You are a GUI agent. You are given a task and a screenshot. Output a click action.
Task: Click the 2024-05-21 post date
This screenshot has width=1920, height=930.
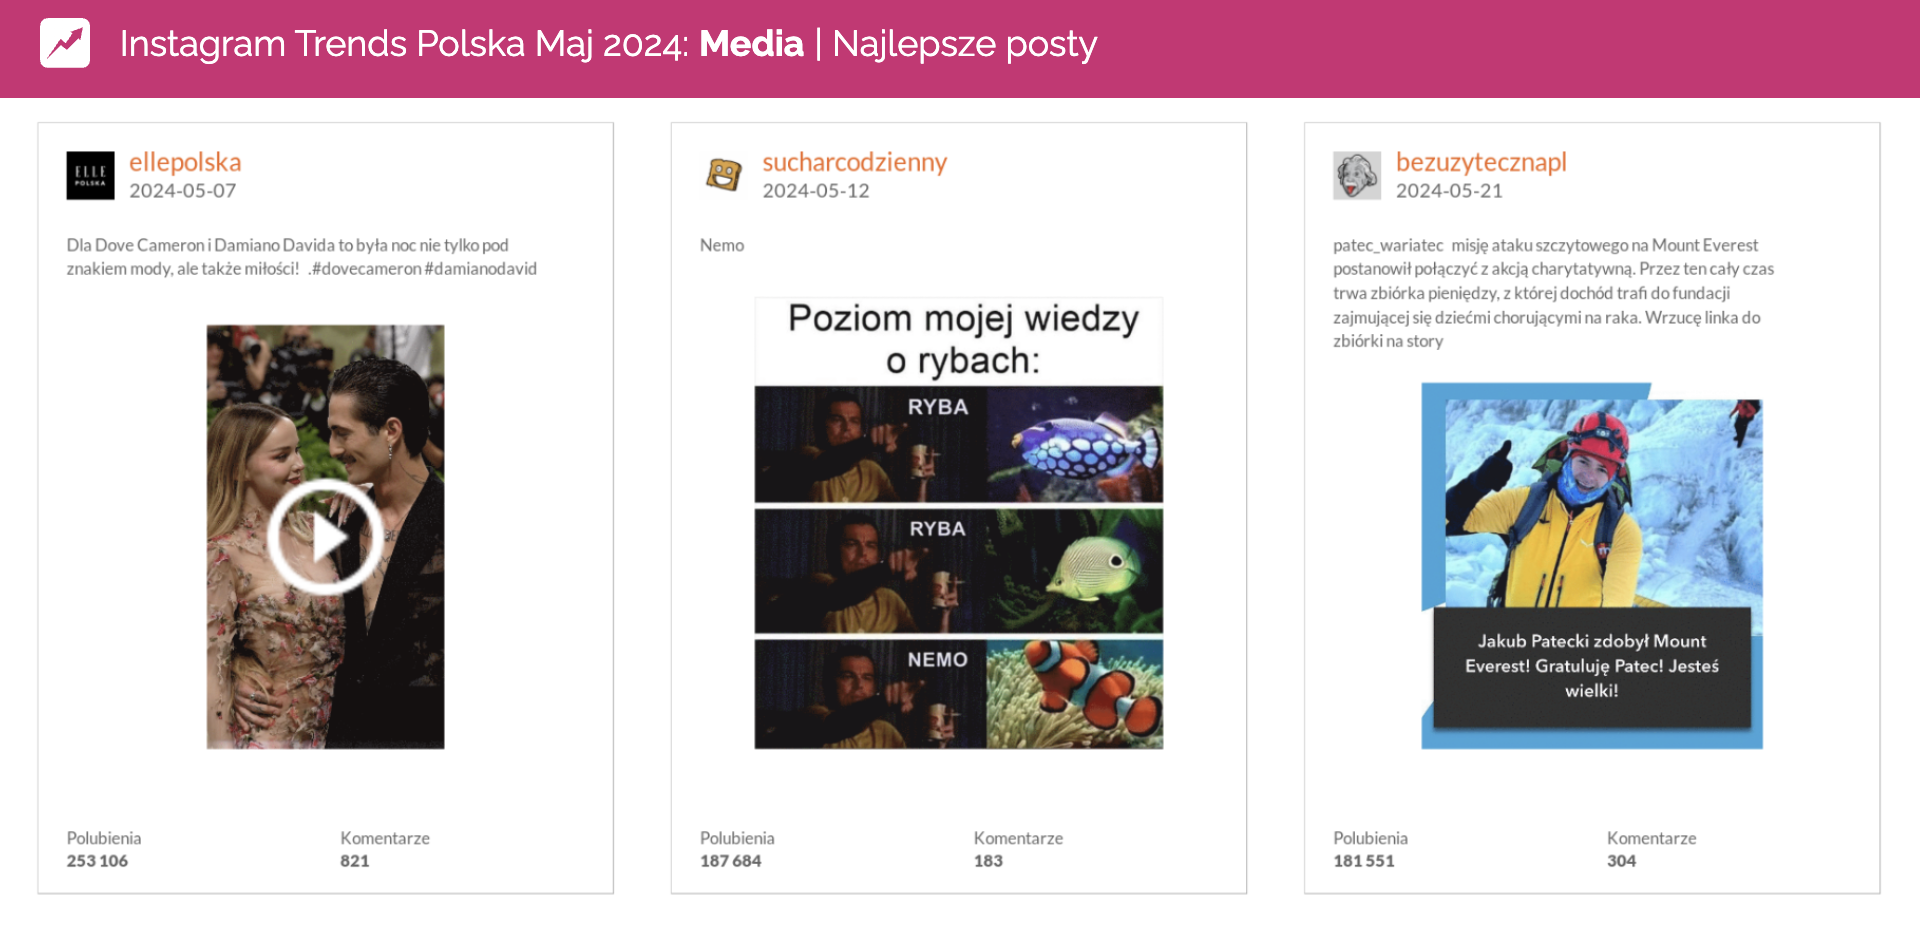pos(1450,190)
